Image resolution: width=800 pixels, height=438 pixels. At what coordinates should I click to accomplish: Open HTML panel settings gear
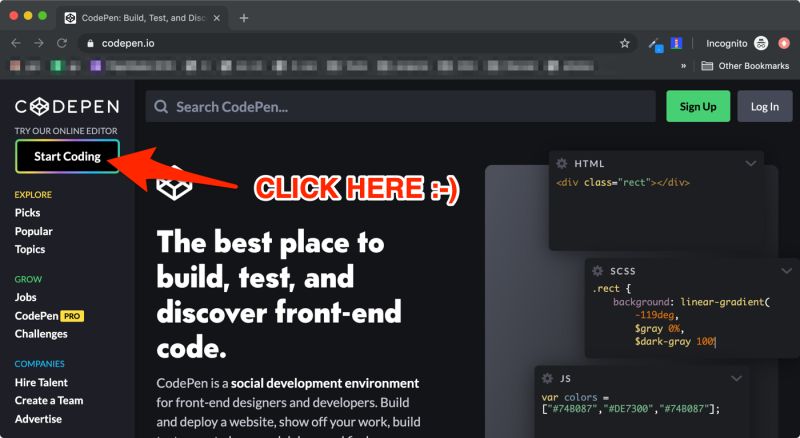click(x=562, y=163)
